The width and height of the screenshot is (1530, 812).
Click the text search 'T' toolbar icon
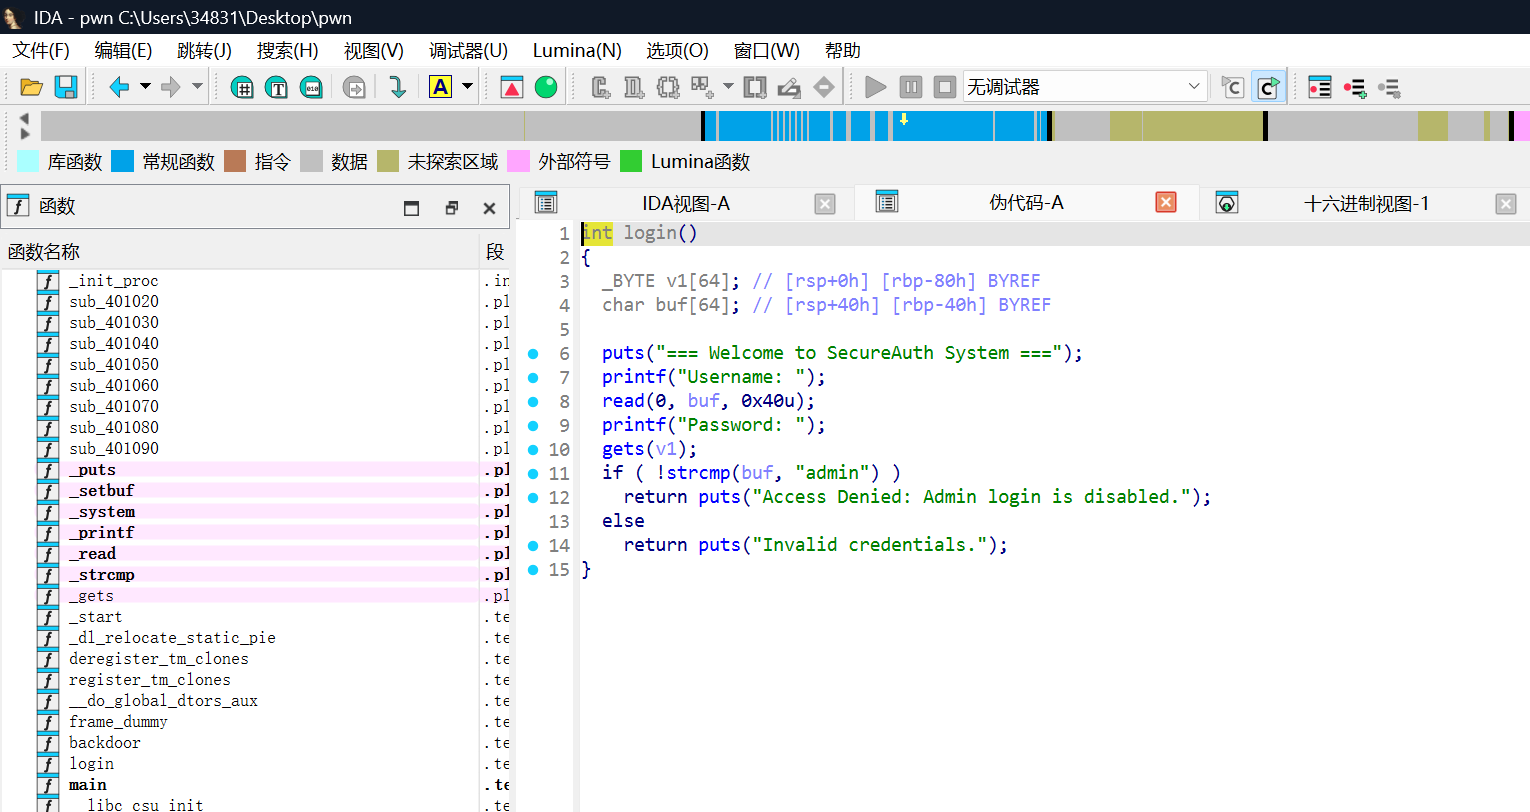(x=277, y=87)
